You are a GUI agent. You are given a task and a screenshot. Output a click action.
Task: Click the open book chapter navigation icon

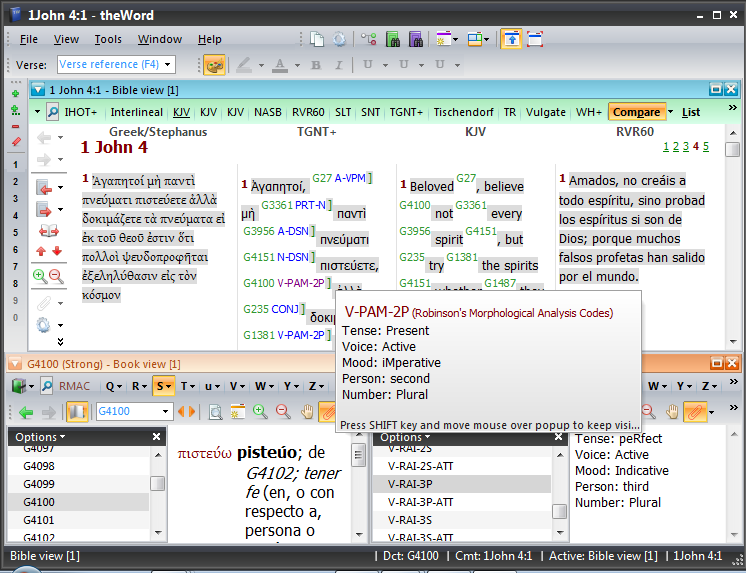(49, 231)
